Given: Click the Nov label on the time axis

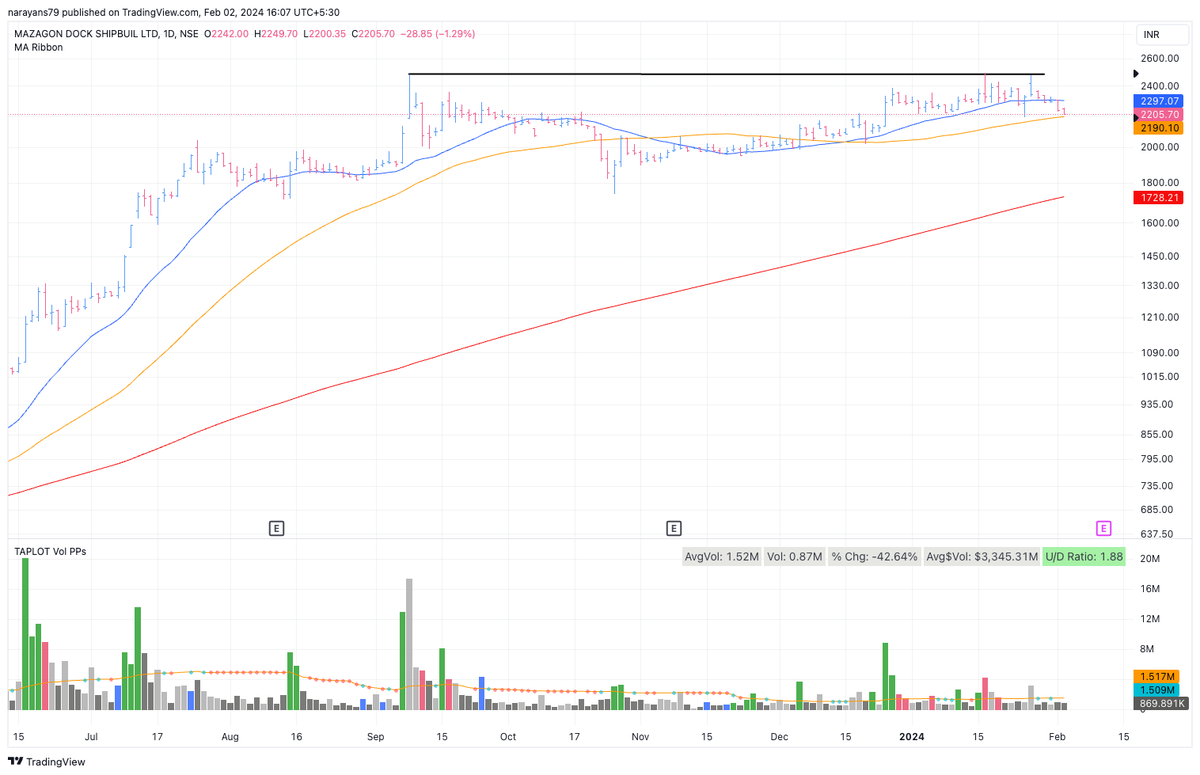Looking at the screenshot, I should tap(641, 737).
